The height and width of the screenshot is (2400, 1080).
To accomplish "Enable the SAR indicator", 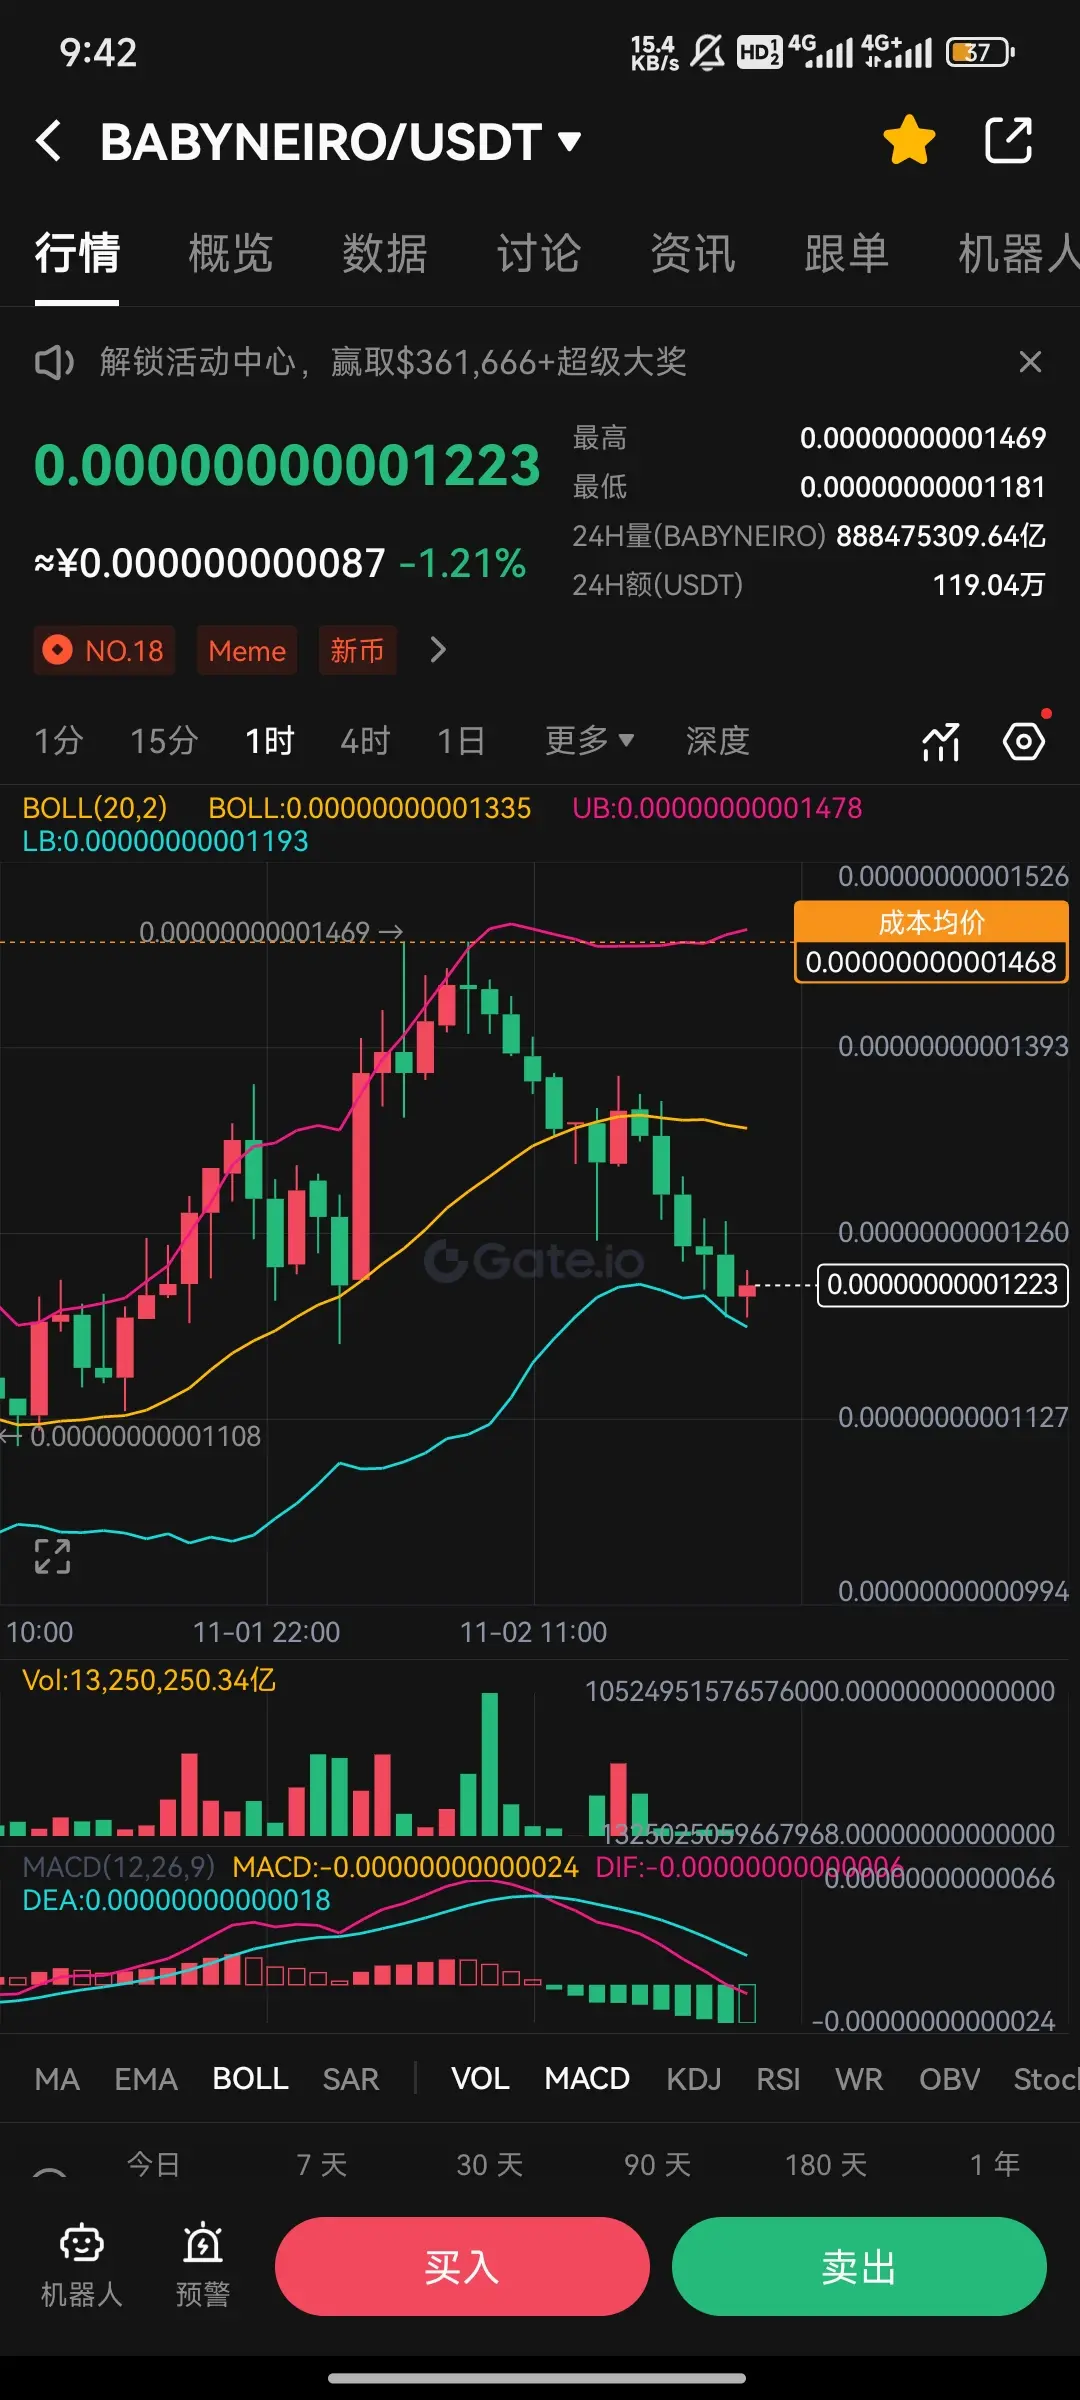I will pos(351,2079).
